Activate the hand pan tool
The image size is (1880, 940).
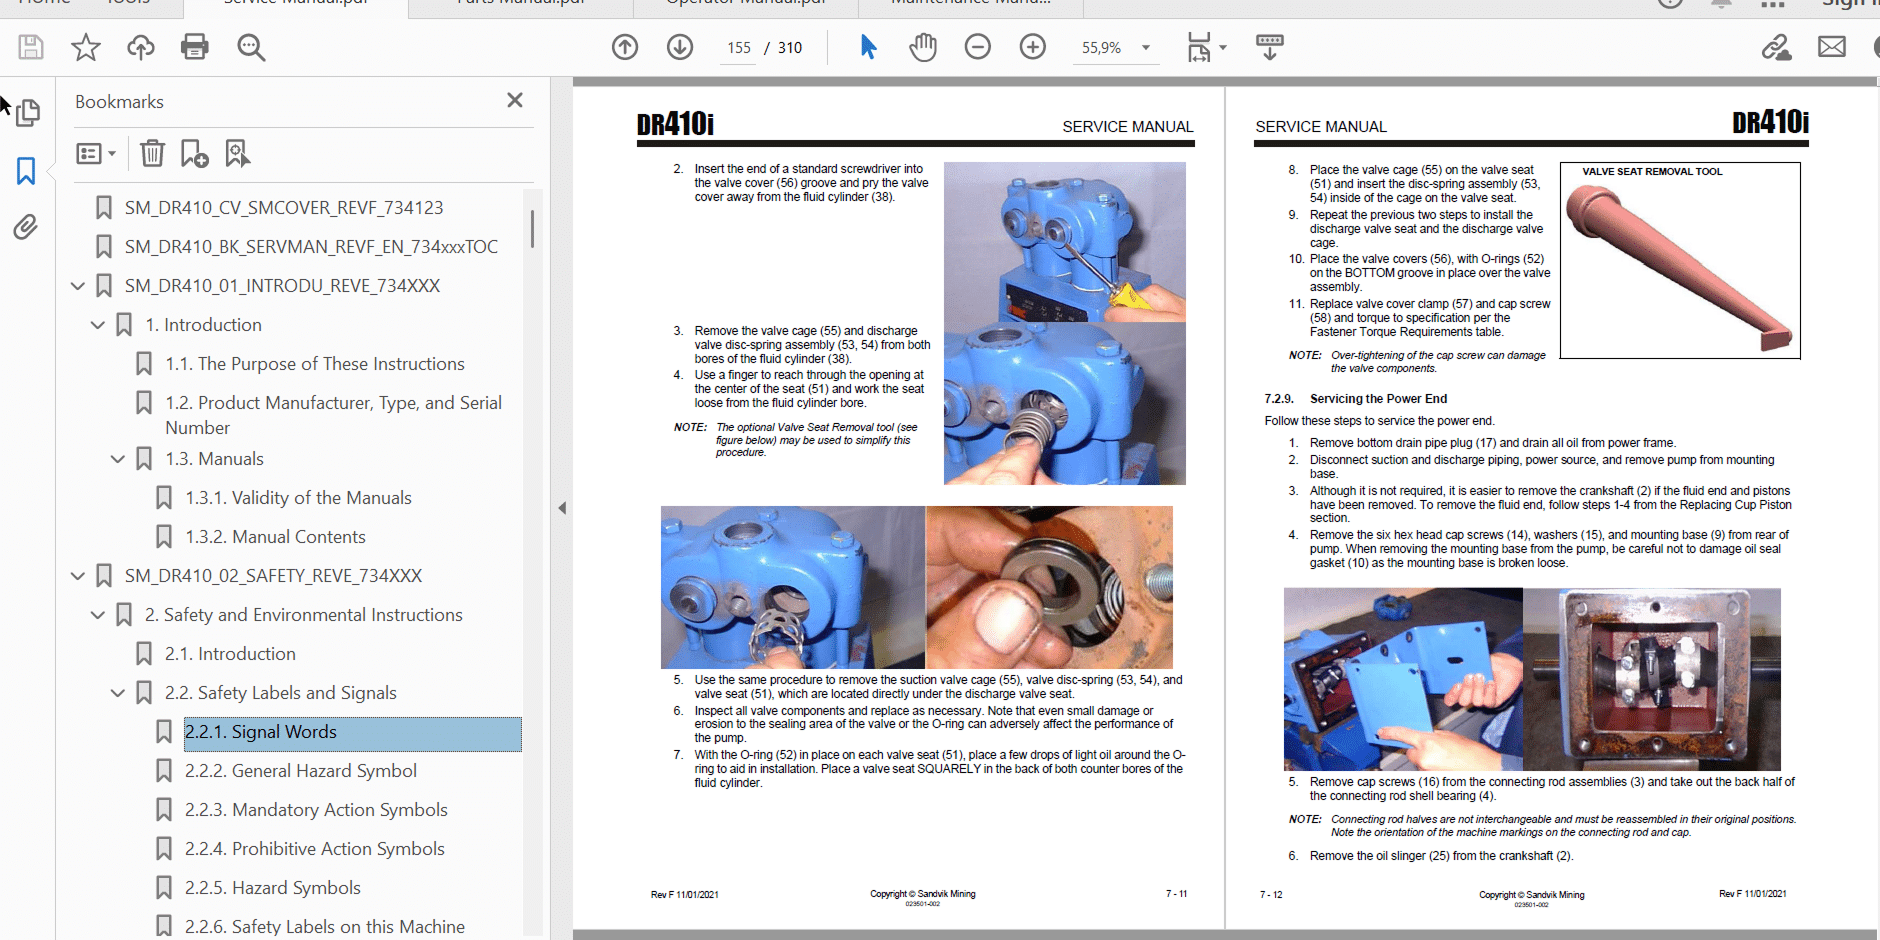[x=923, y=47]
